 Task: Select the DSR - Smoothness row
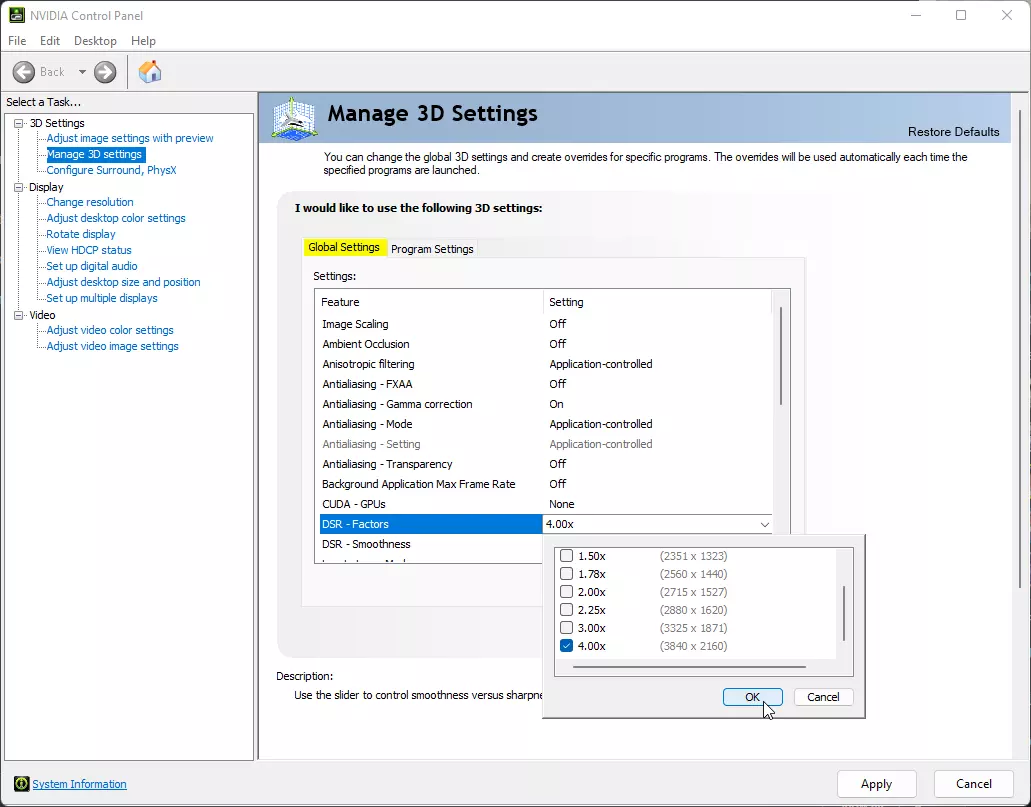(x=431, y=545)
